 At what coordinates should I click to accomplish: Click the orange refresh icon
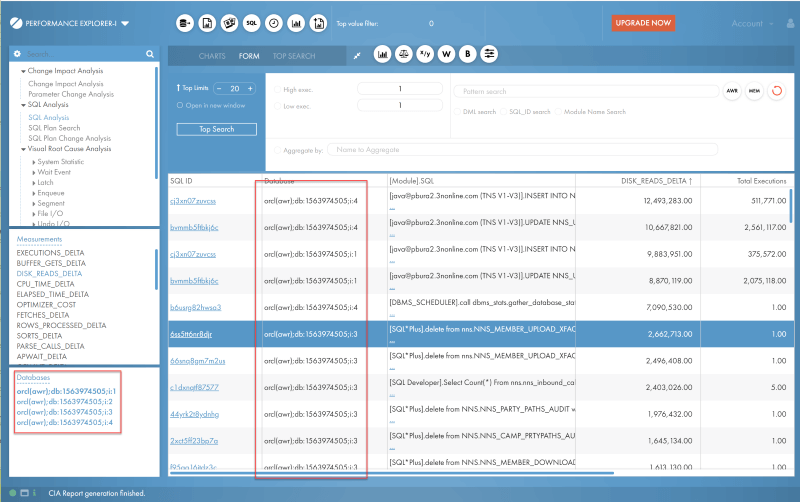point(776,90)
